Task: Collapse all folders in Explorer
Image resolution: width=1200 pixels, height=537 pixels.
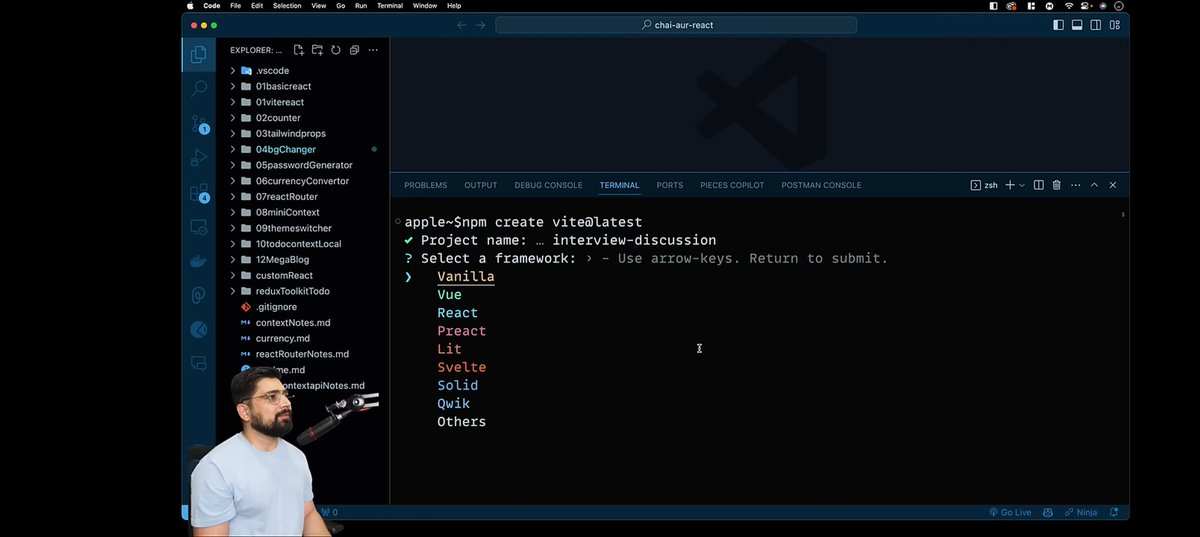Action: pyautogui.click(x=354, y=50)
